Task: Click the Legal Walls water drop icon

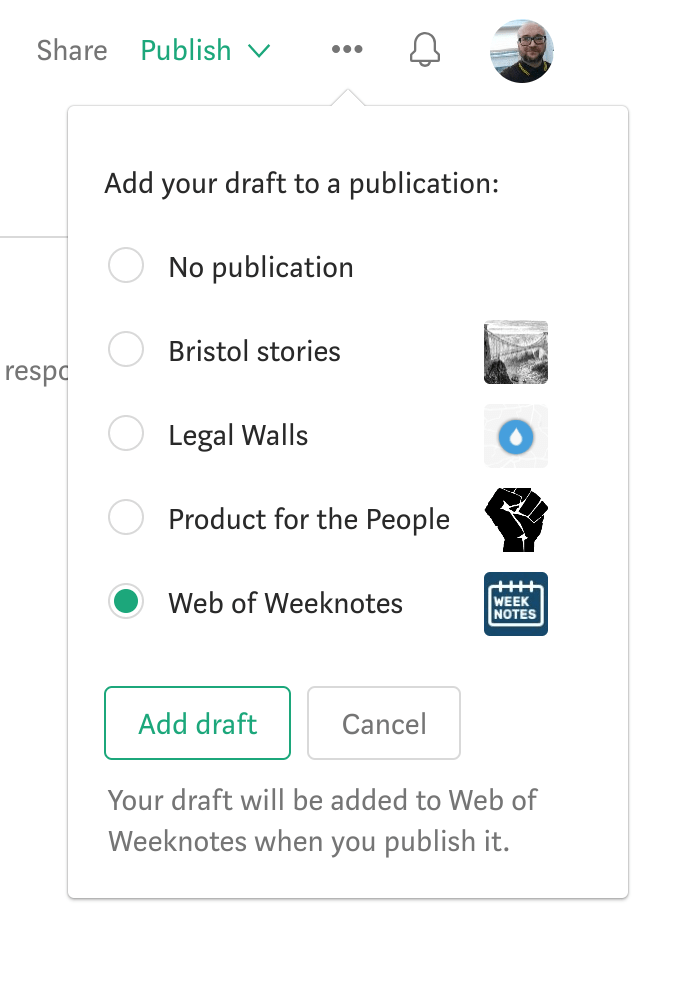Action: pyautogui.click(x=515, y=436)
